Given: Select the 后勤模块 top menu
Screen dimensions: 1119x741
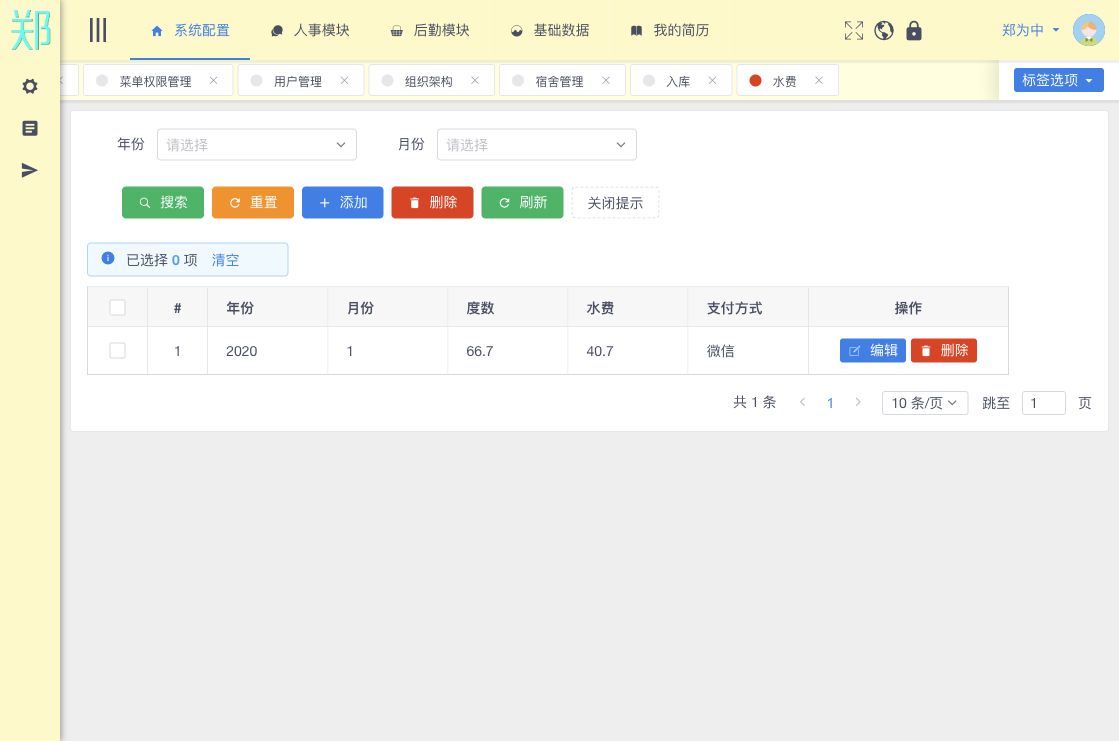Looking at the screenshot, I should [x=430, y=30].
